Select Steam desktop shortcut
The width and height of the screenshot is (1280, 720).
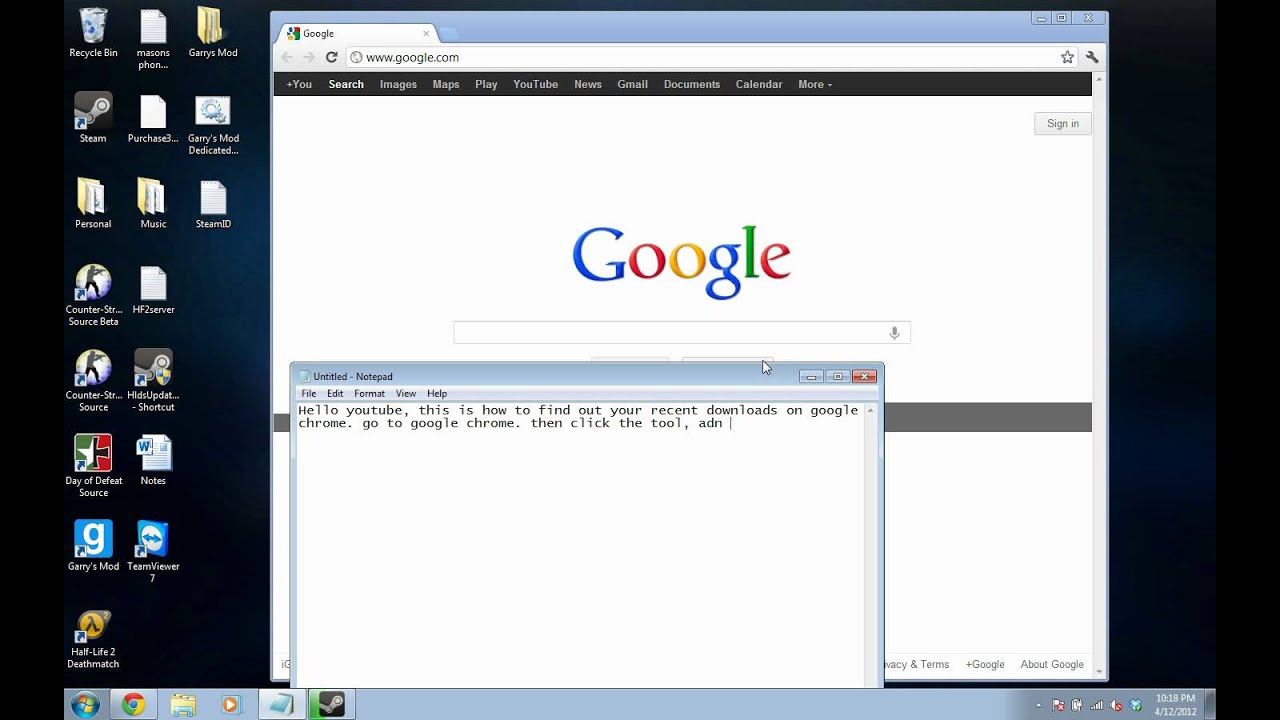93,118
